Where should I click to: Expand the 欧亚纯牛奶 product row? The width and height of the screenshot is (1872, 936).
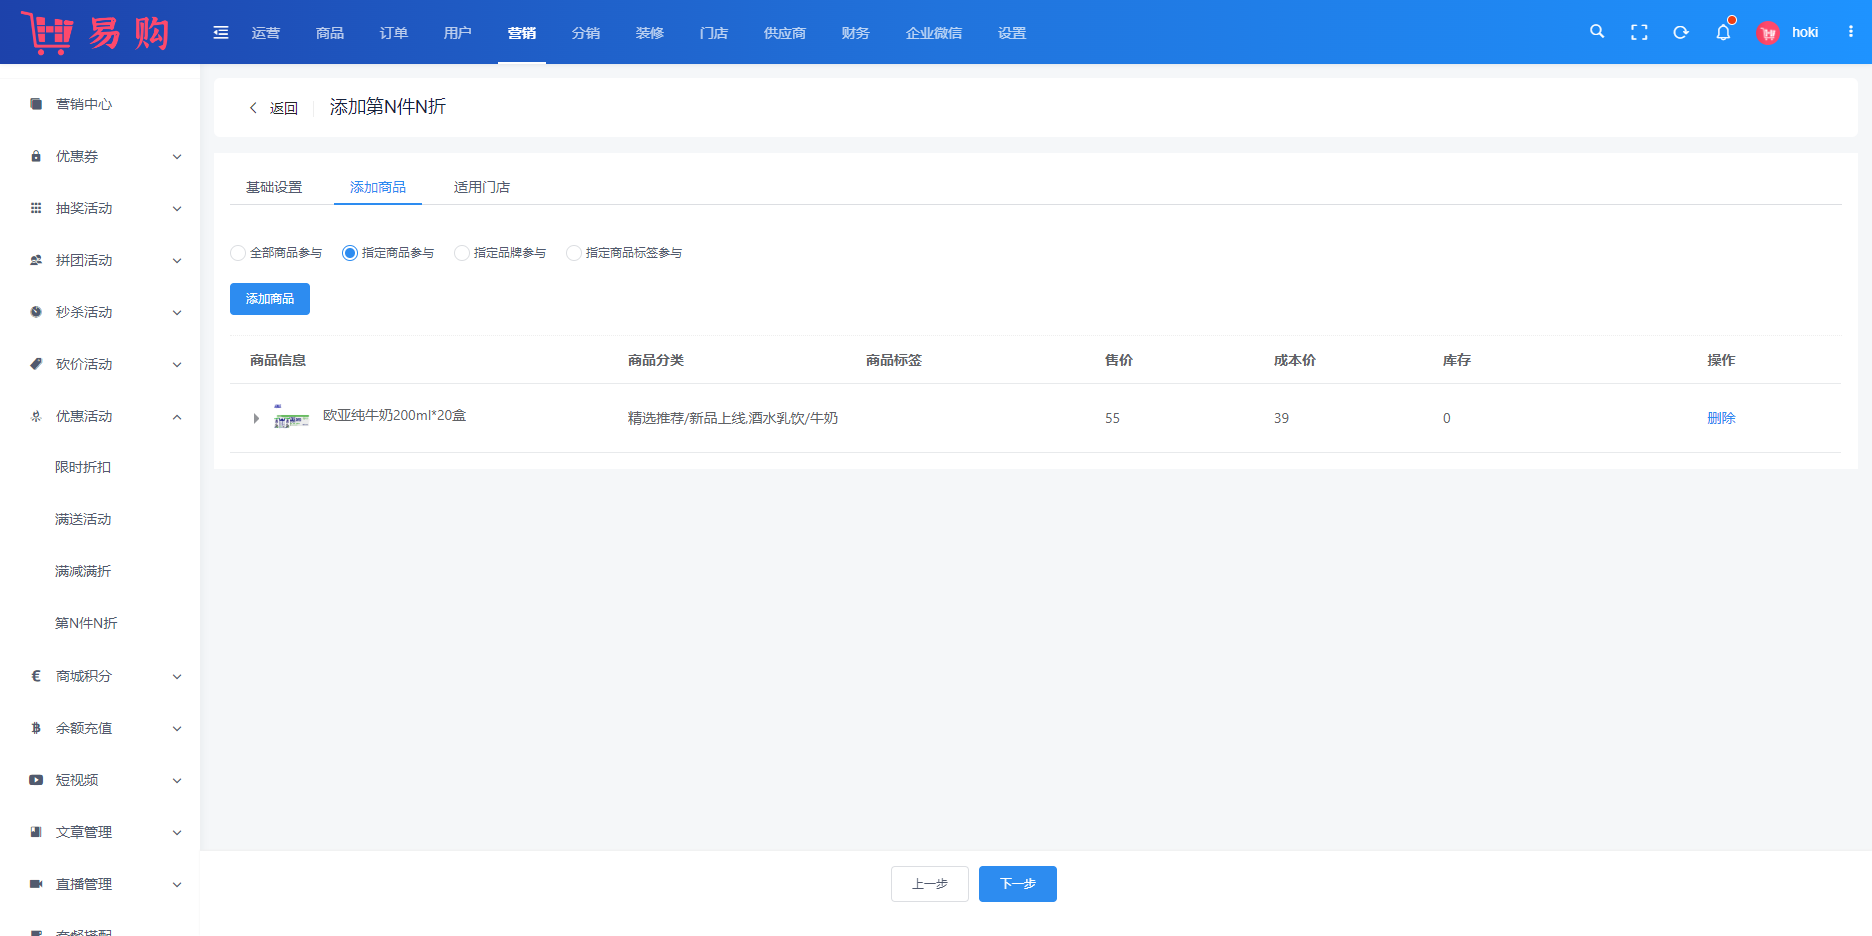click(256, 419)
